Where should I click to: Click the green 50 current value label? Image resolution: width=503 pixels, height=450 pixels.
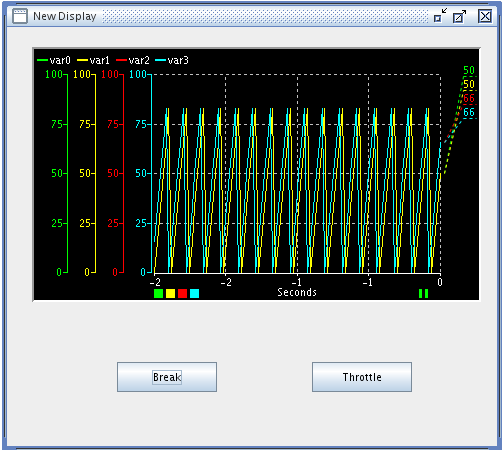(x=469, y=70)
